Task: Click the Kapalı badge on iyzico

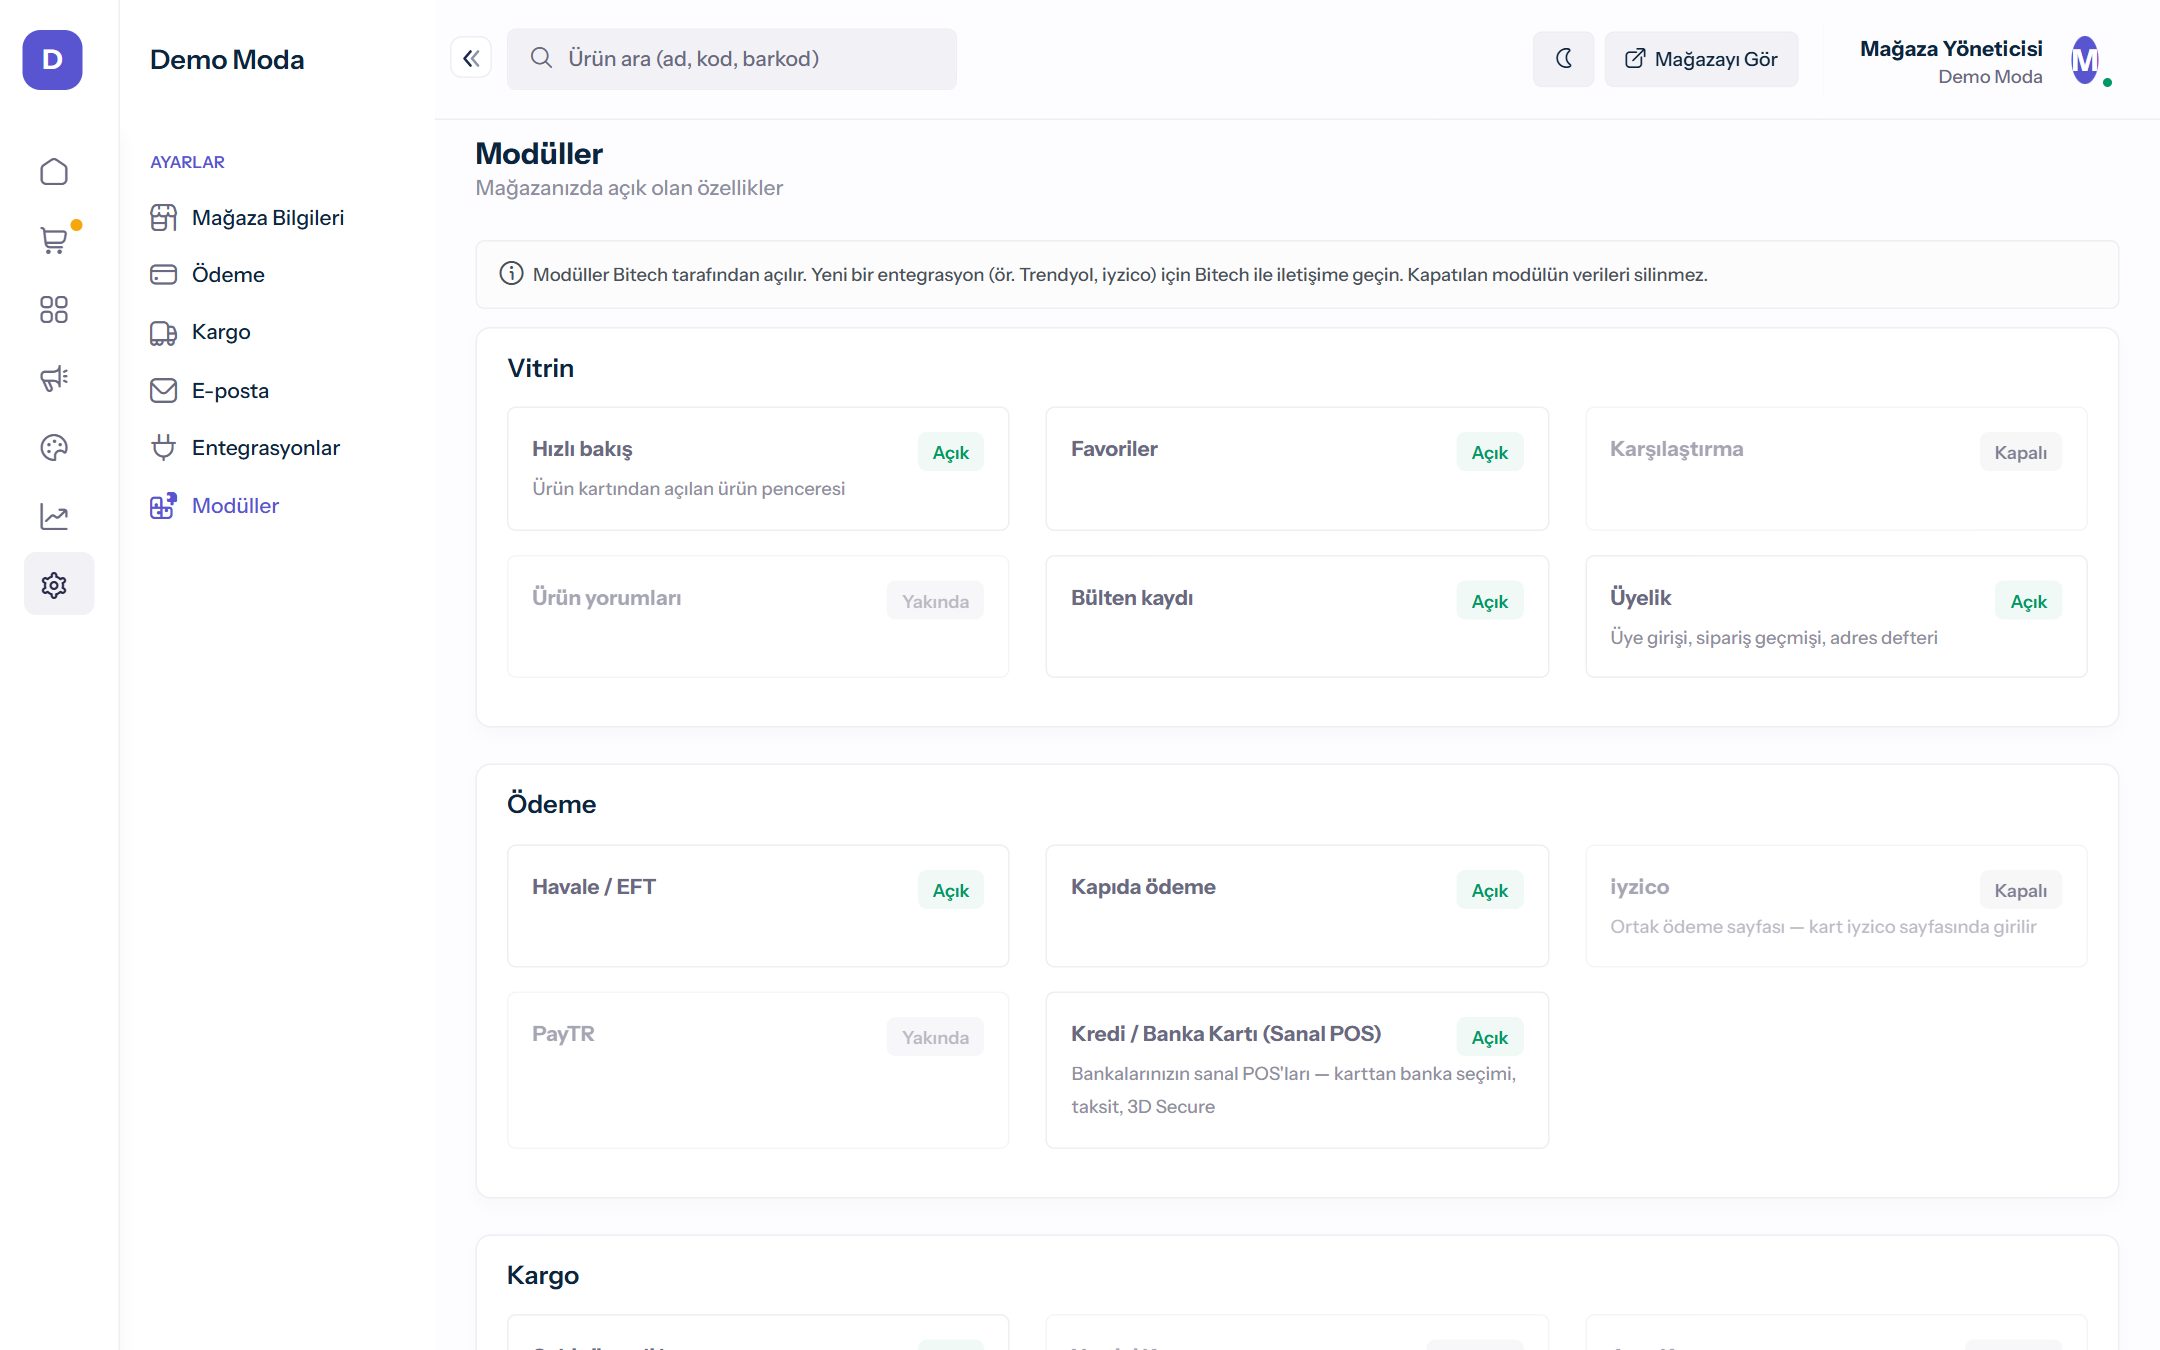Action: pos(2021,890)
